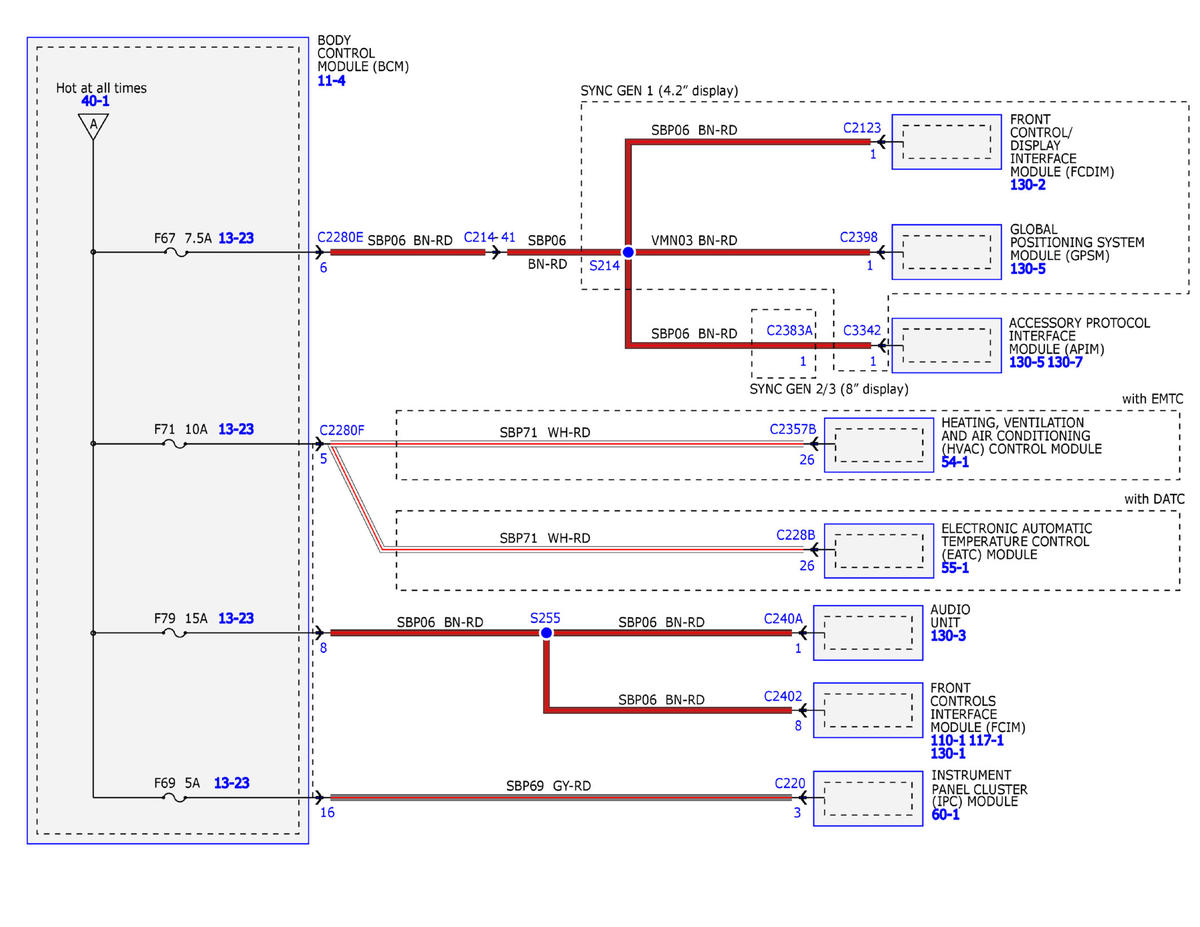This screenshot has height=927, width=1200.
Task: Go to FCDIM page reference 130-2
Action: [1028, 185]
